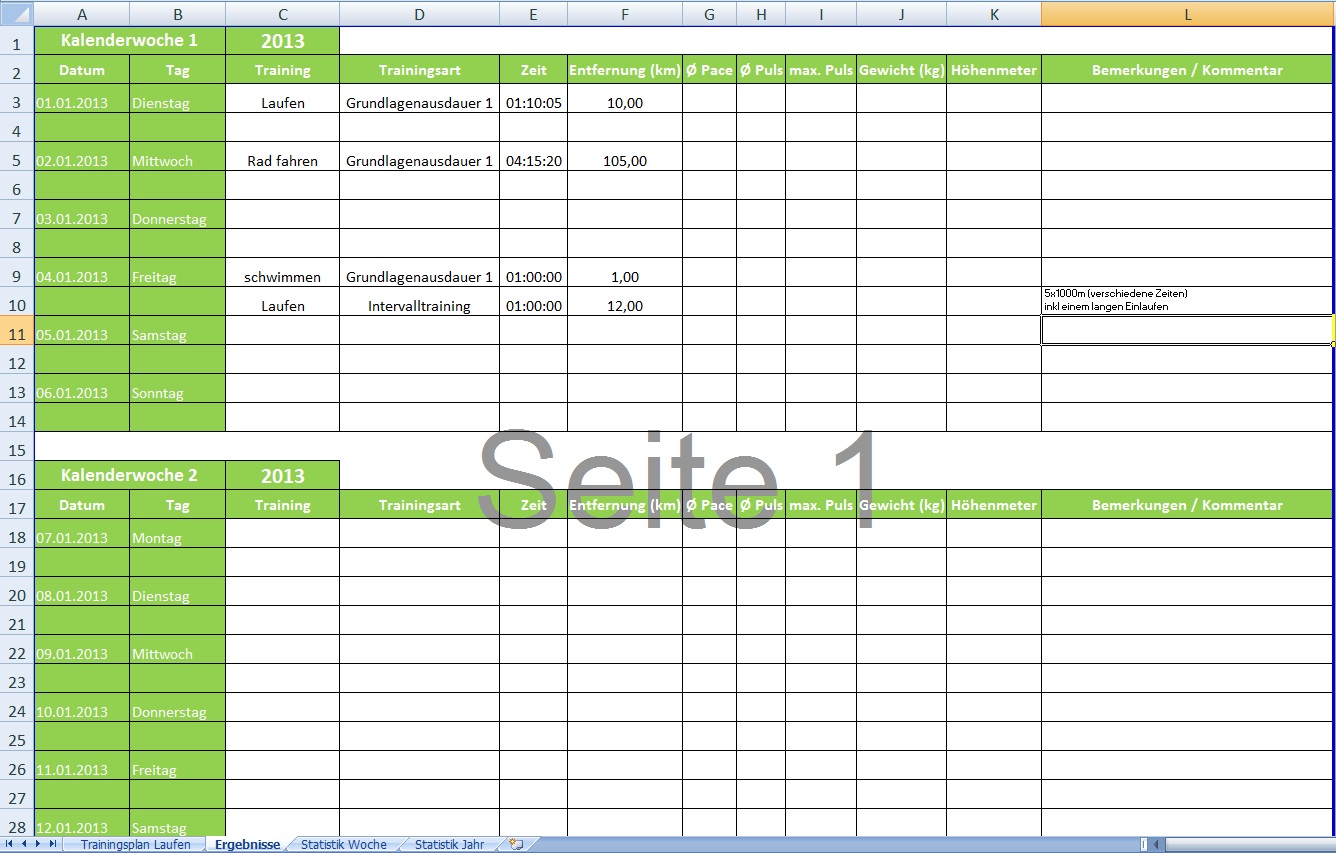Select the Ergebnisse sheet tab

247,845
